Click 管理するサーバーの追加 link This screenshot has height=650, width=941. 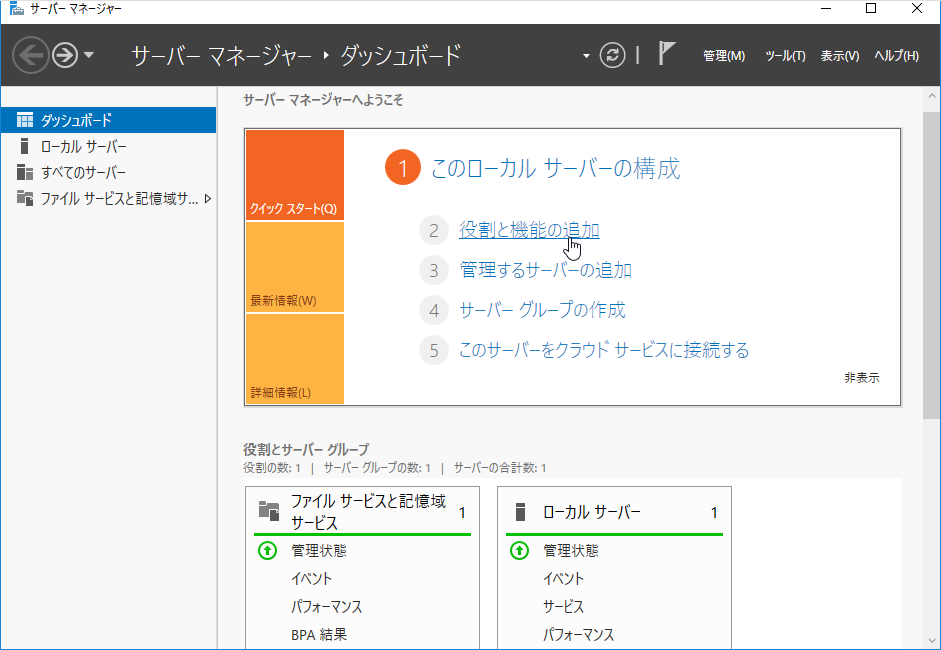545,270
